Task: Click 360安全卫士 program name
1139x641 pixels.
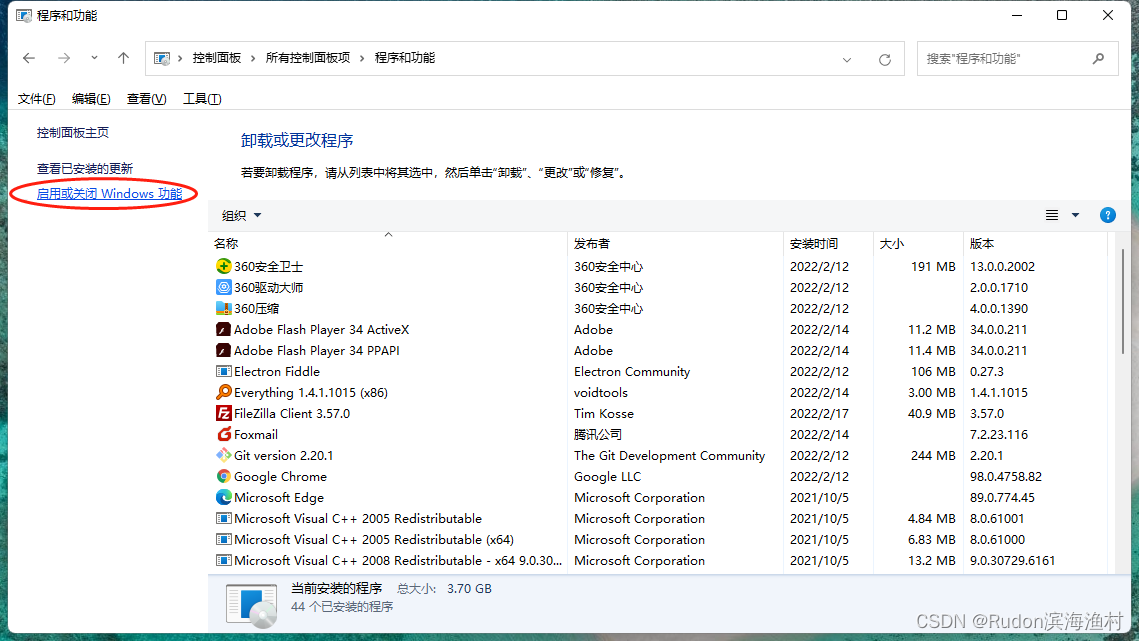Action: (269, 267)
